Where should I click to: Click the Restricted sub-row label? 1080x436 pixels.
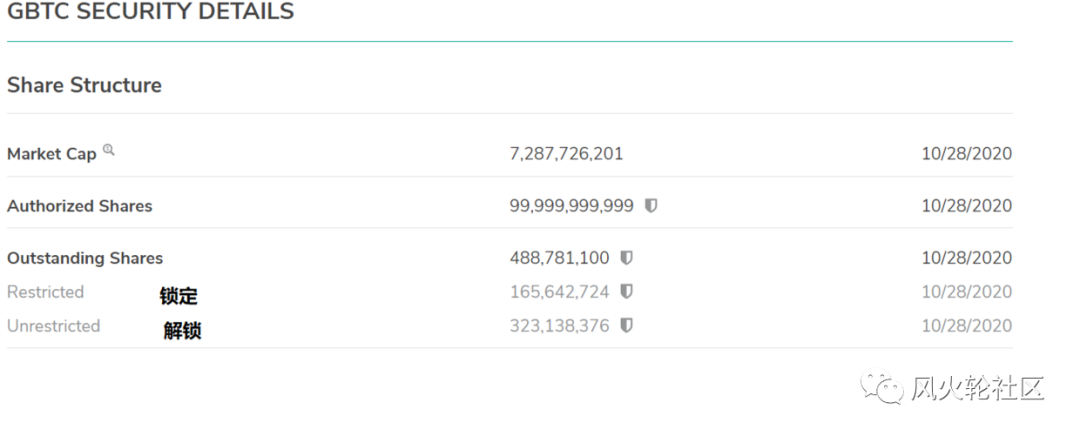click(x=45, y=292)
